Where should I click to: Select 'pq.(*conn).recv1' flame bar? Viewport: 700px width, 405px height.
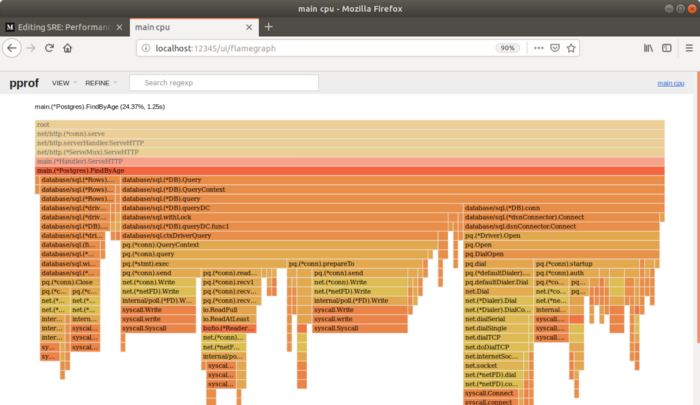point(231,282)
